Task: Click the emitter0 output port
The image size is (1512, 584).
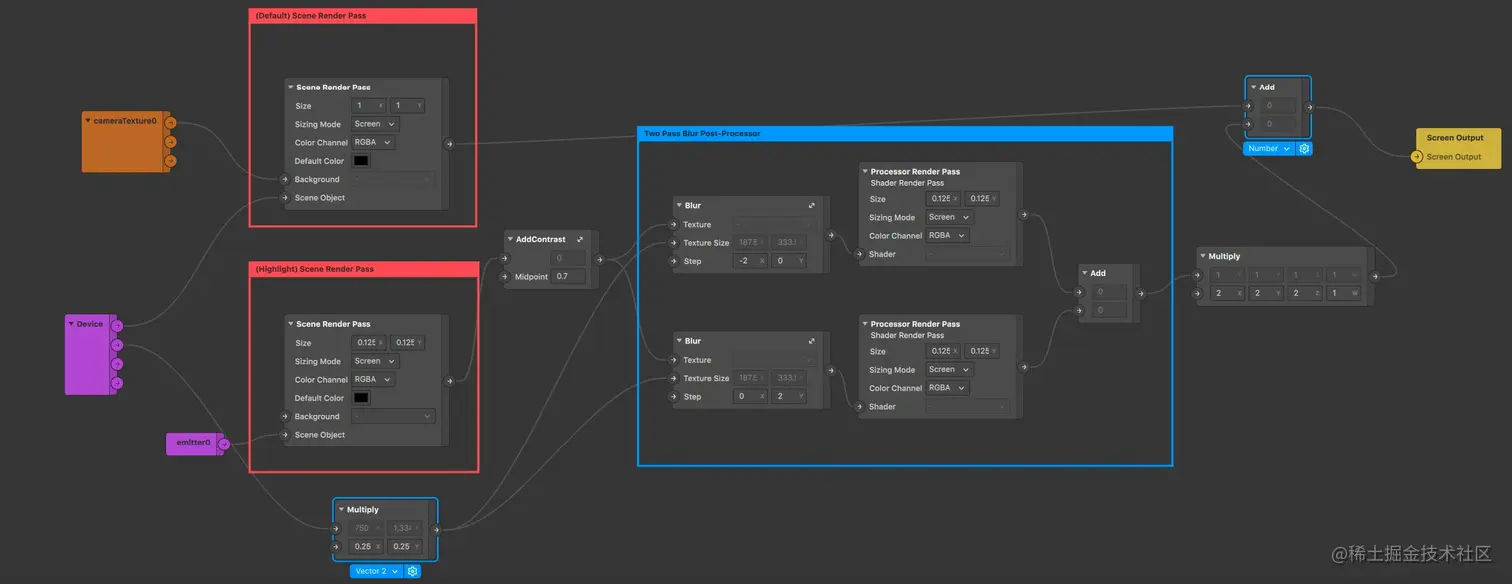Action: coord(223,443)
